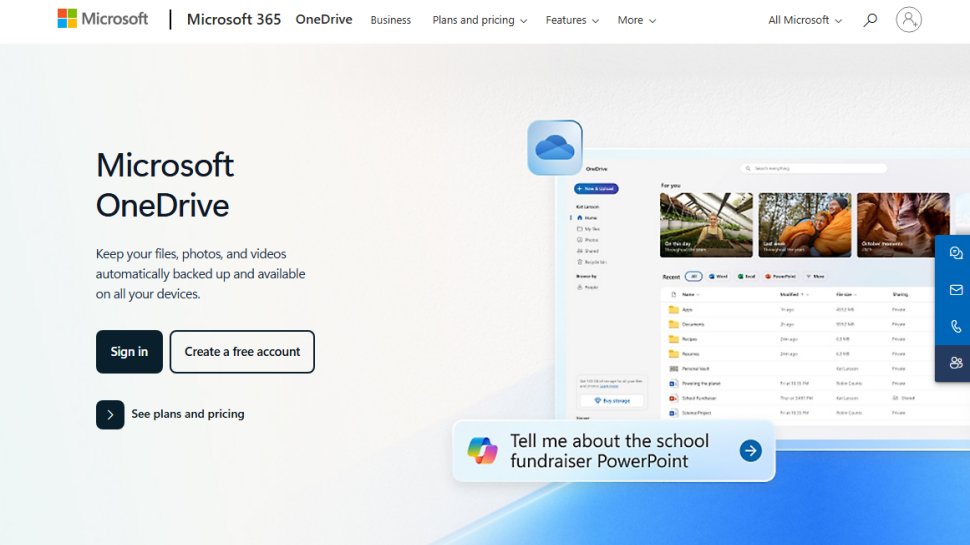This screenshot has width=970, height=545.
Task: Open the search magnifier icon
Action: [x=870, y=20]
